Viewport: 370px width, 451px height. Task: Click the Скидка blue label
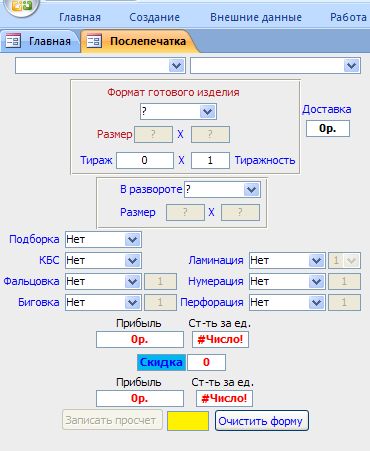point(161,362)
